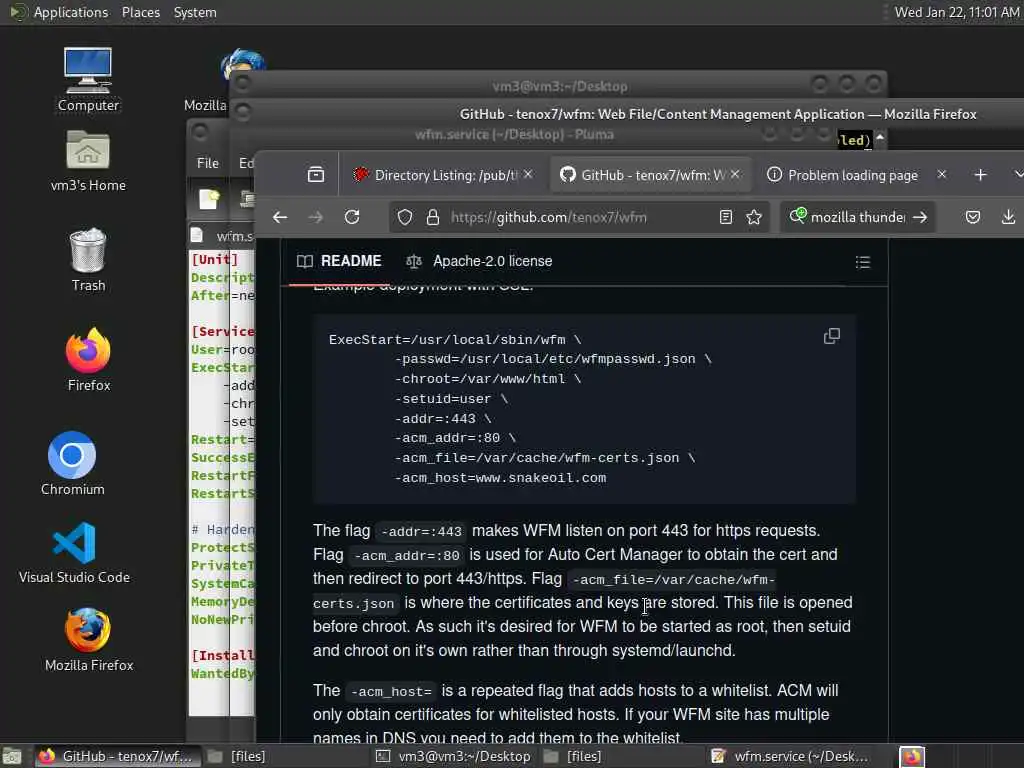Click the -chroot=/var/www/html code line
1024x768 pixels.
click(487, 379)
